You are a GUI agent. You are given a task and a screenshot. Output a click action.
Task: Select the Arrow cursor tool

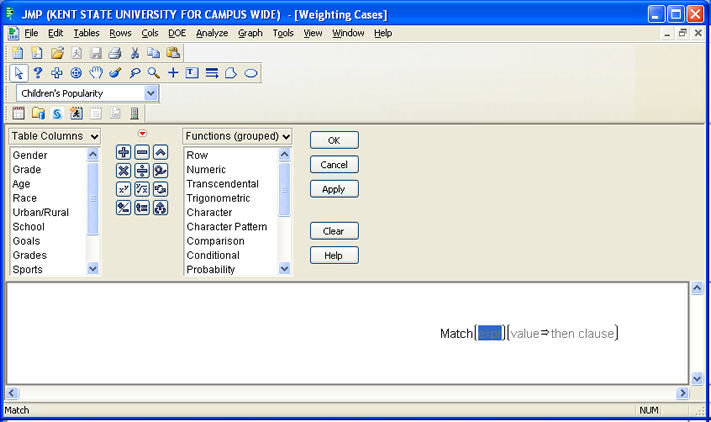click(x=19, y=73)
